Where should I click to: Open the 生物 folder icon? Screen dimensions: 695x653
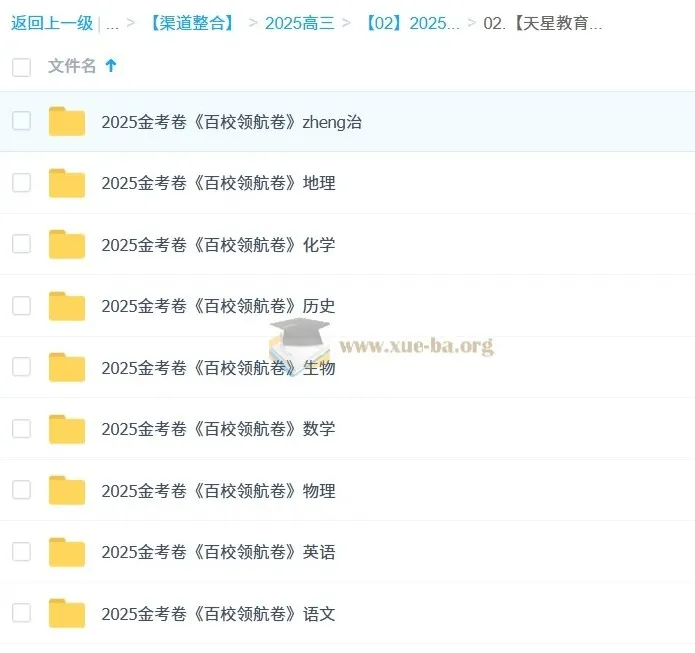pos(66,367)
